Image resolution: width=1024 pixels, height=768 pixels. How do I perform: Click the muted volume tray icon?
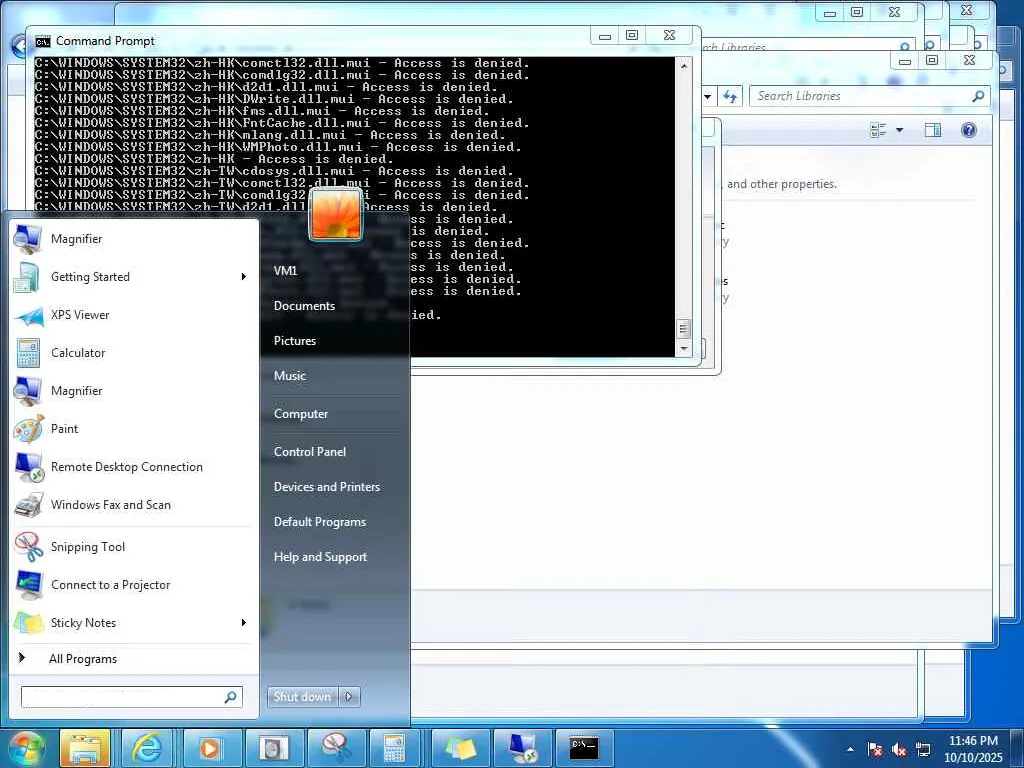pos(899,750)
